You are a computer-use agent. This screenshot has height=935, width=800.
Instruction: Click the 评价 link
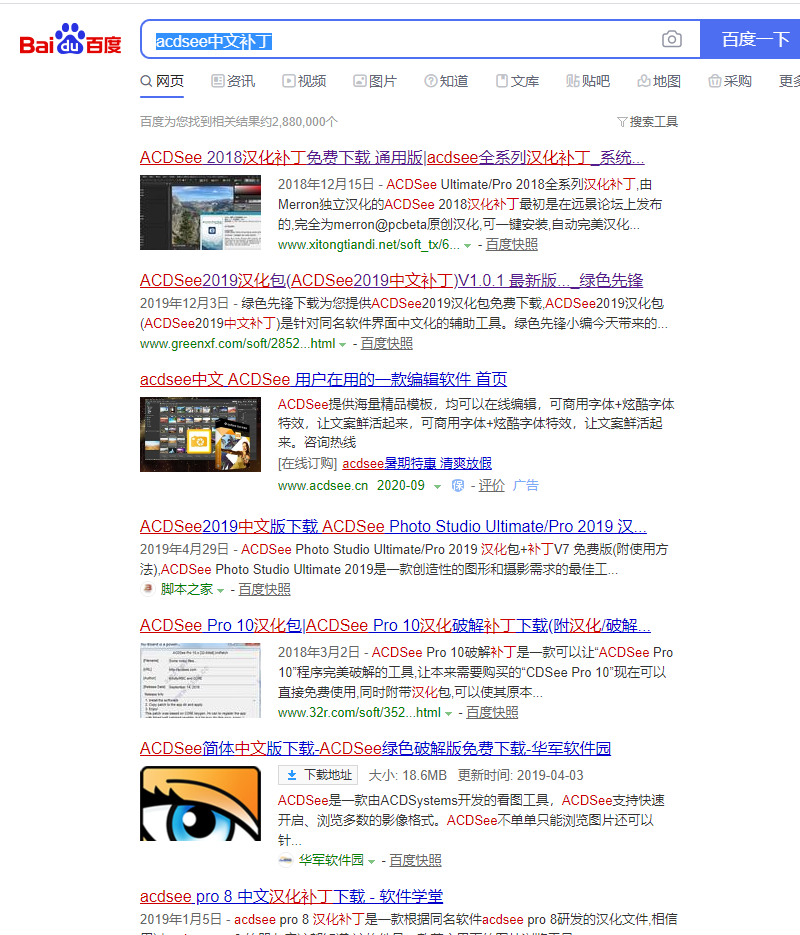[x=491, y=485]
